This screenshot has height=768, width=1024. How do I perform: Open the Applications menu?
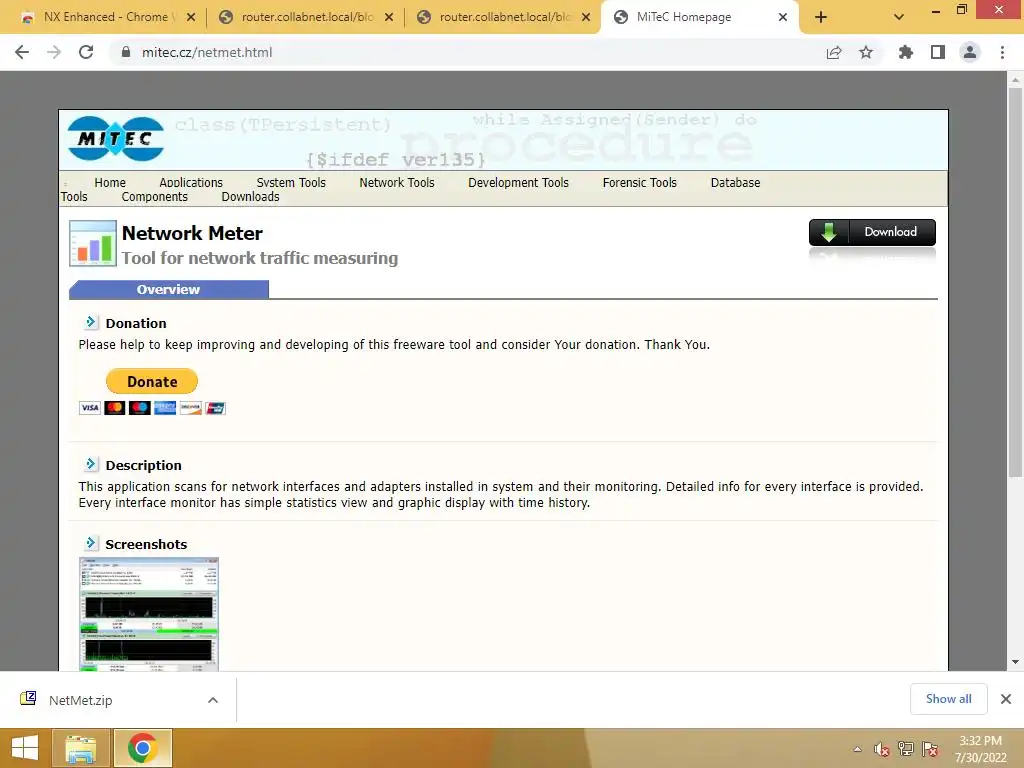[x=191, y=183]
